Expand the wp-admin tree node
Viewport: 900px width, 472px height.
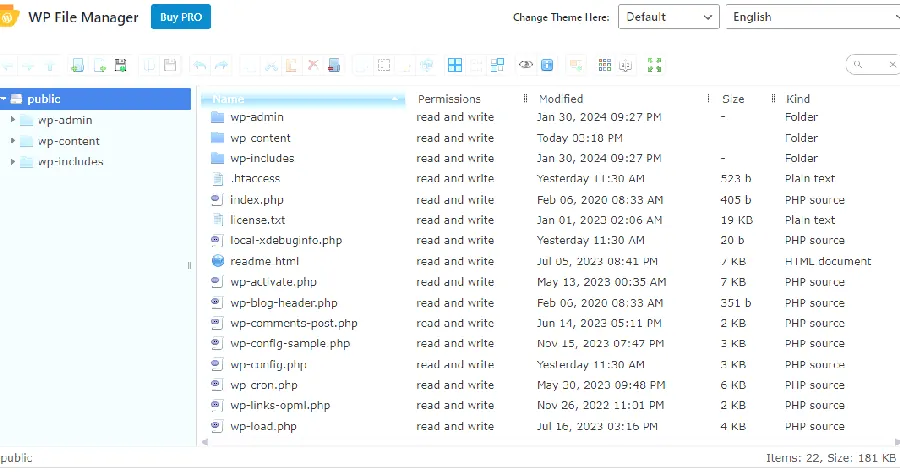(13, 120)
